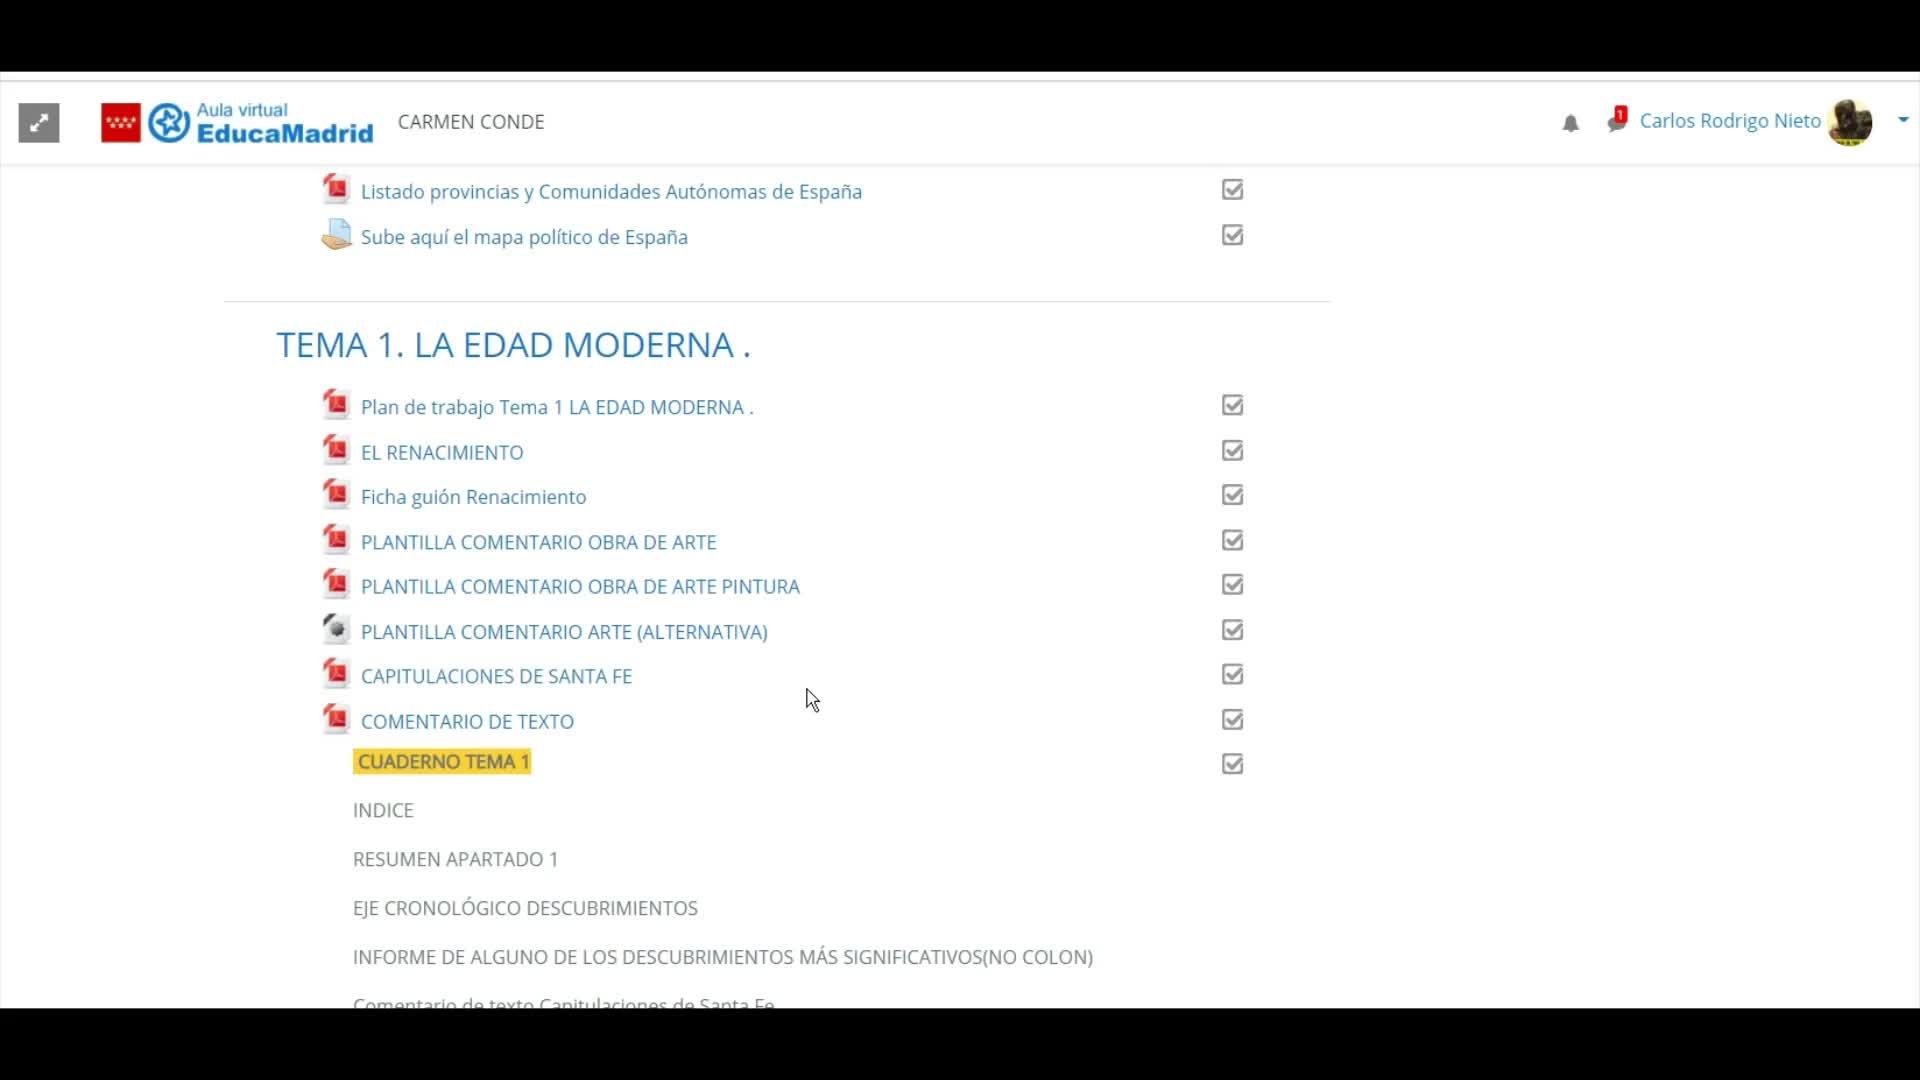The width and height of the screenshot is (1920, 1080).
Task: Click the assignment icon for mapa político
Action: click(336, 236)
